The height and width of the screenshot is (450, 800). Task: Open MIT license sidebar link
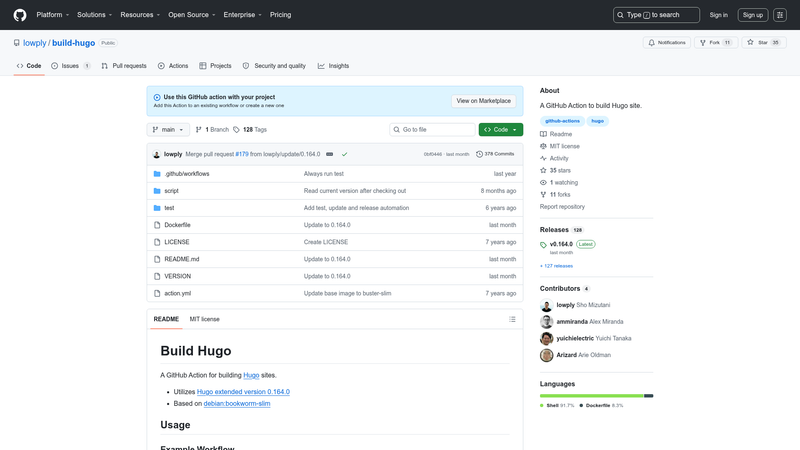coord(564,146)
